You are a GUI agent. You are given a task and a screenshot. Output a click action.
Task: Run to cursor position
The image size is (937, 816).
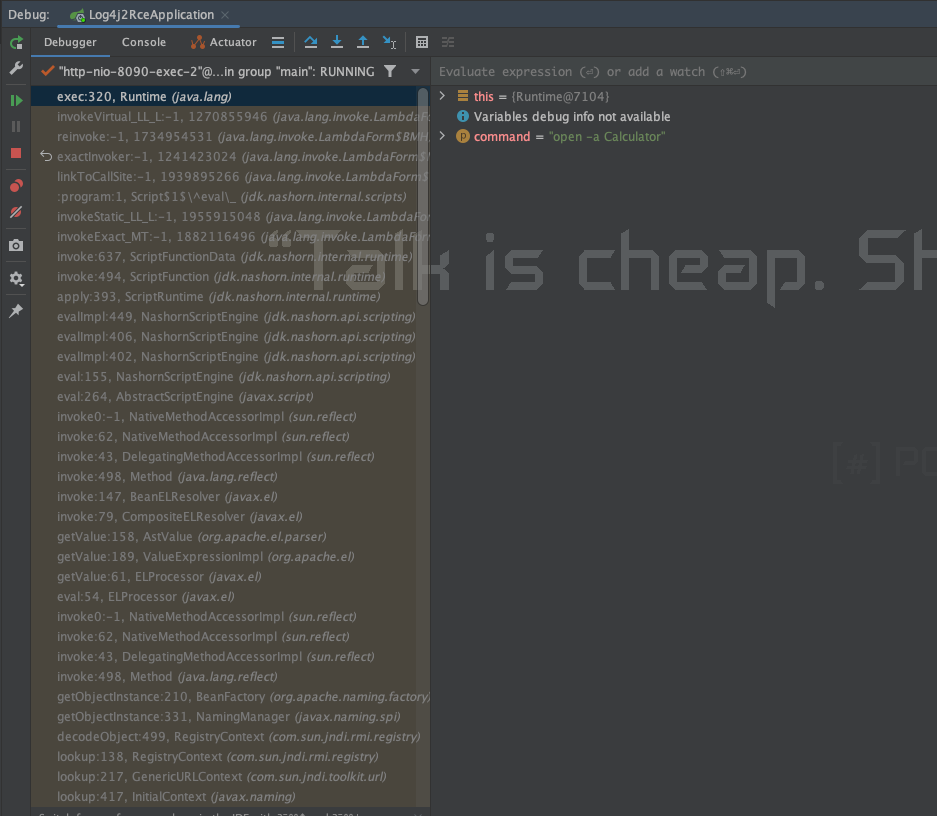click(389, 42)
